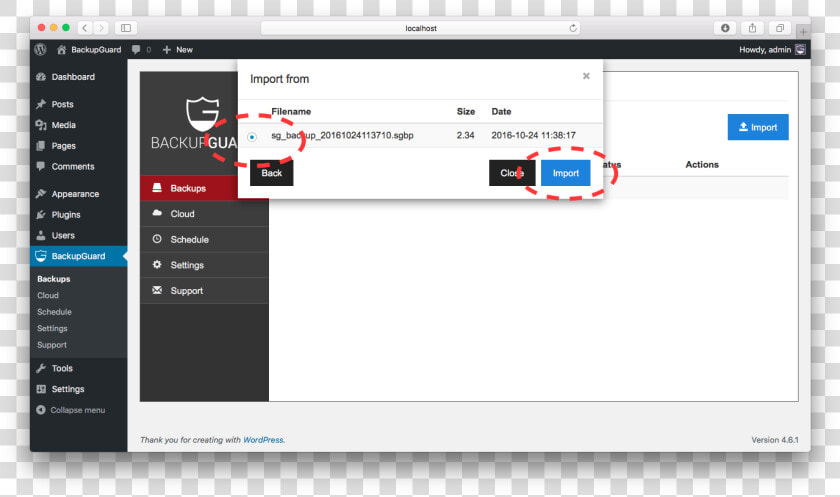Click the browser forward arrow
This screenshot has height=497, width=840.
pos(101,28)
